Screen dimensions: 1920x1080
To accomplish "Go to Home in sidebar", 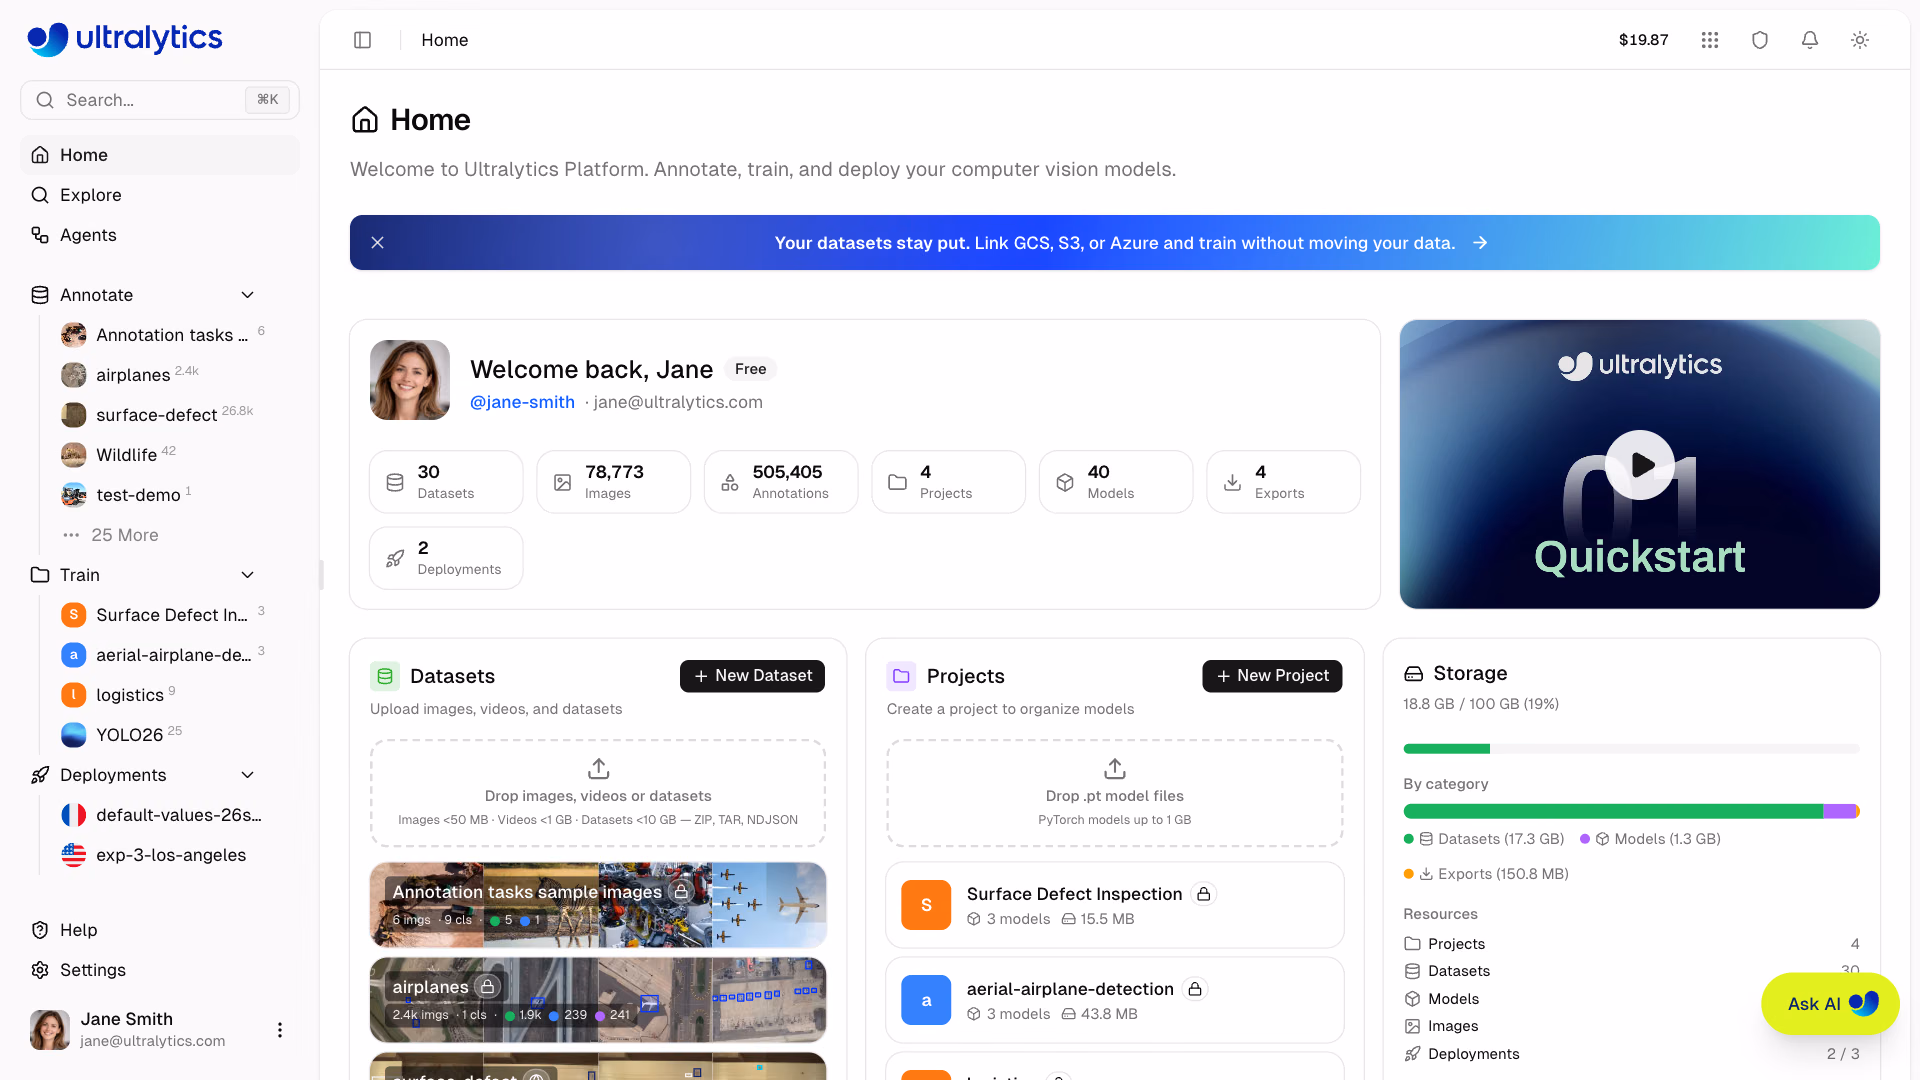I will (160, 155).
